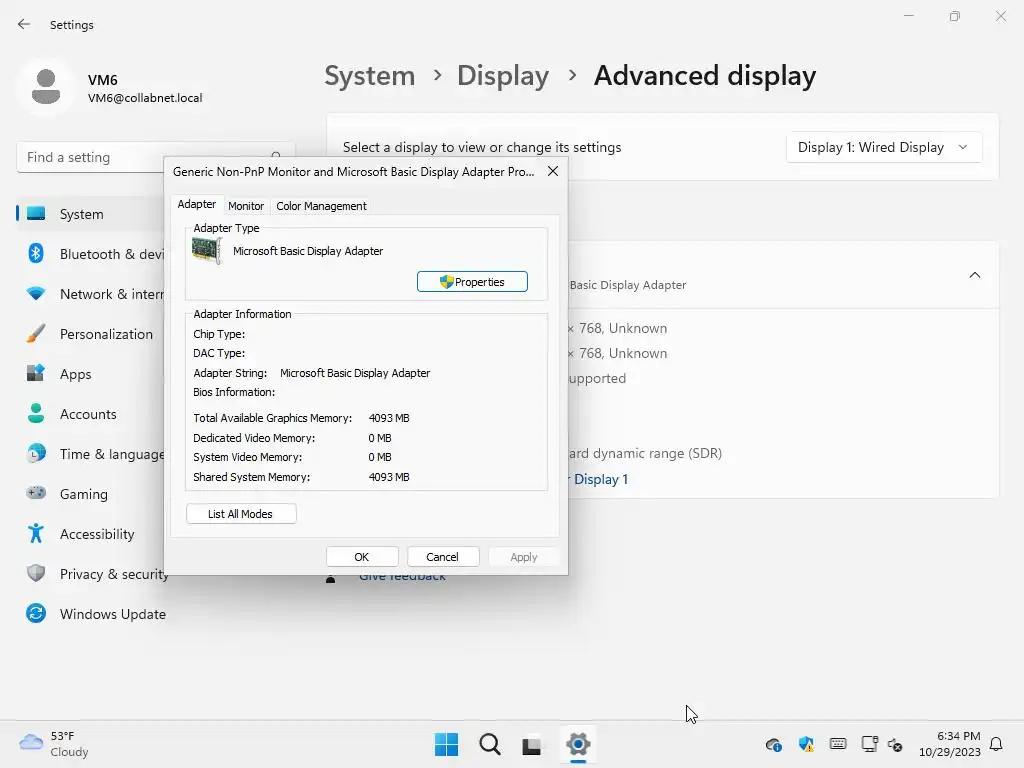The height and width of the screenshot is (768, 1024).
Task: Click the Give feedback link
Action: point(402,576)
